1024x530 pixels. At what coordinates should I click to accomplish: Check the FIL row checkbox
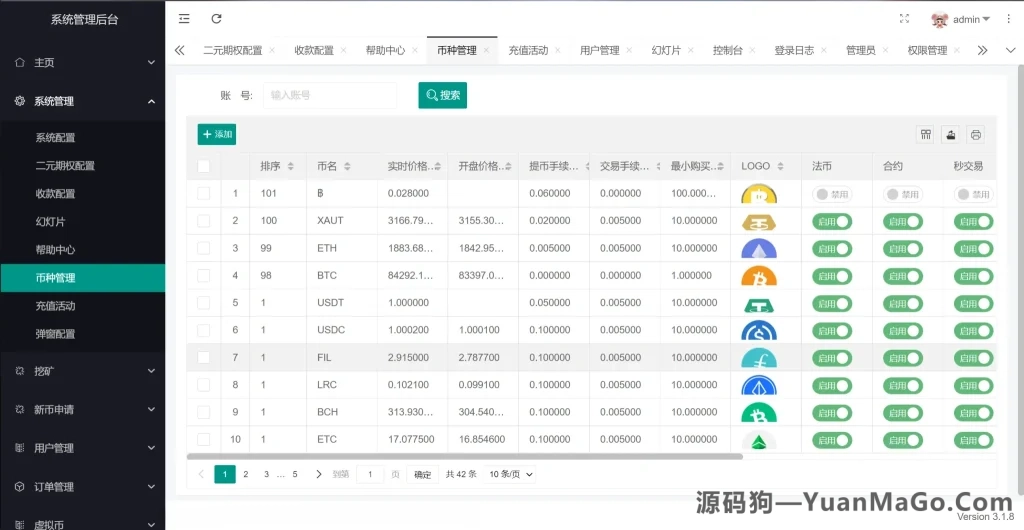[x=204, y=357]
